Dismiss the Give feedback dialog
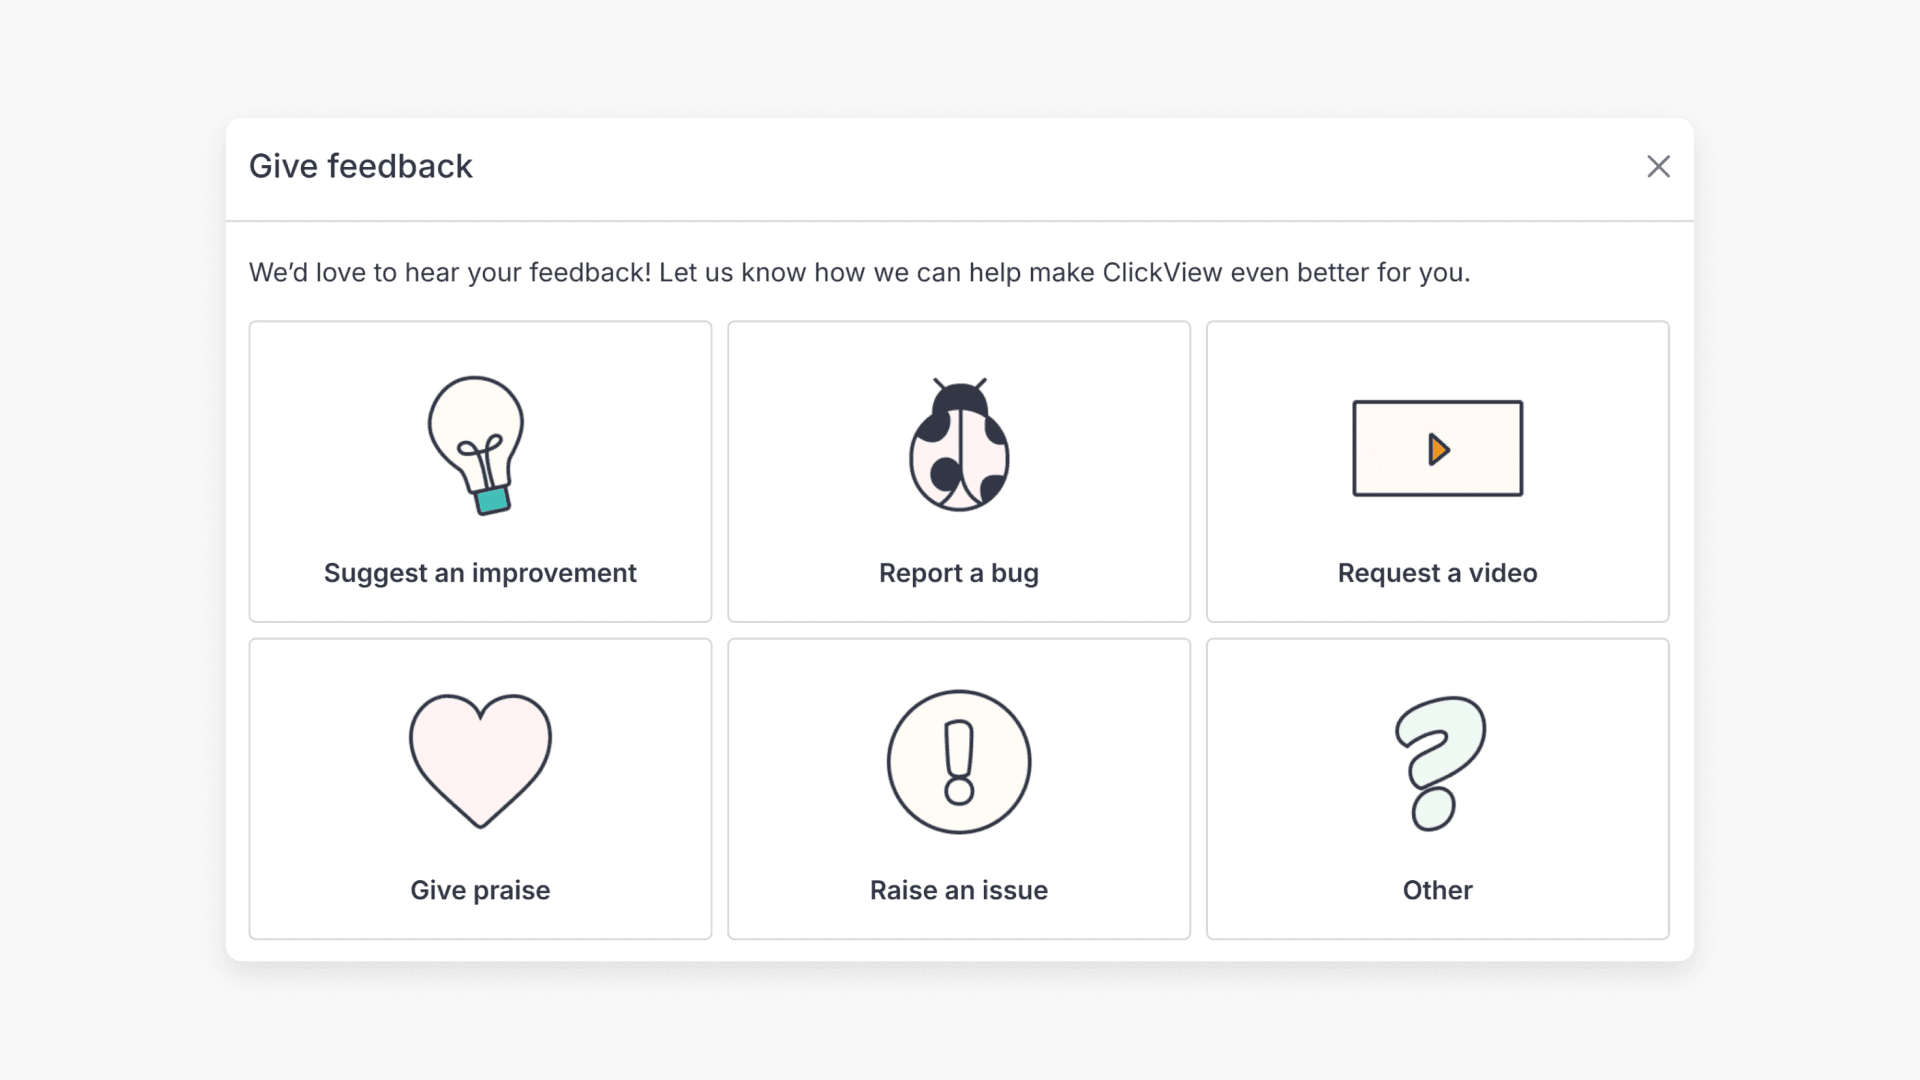 click(x=1659, y=166)
